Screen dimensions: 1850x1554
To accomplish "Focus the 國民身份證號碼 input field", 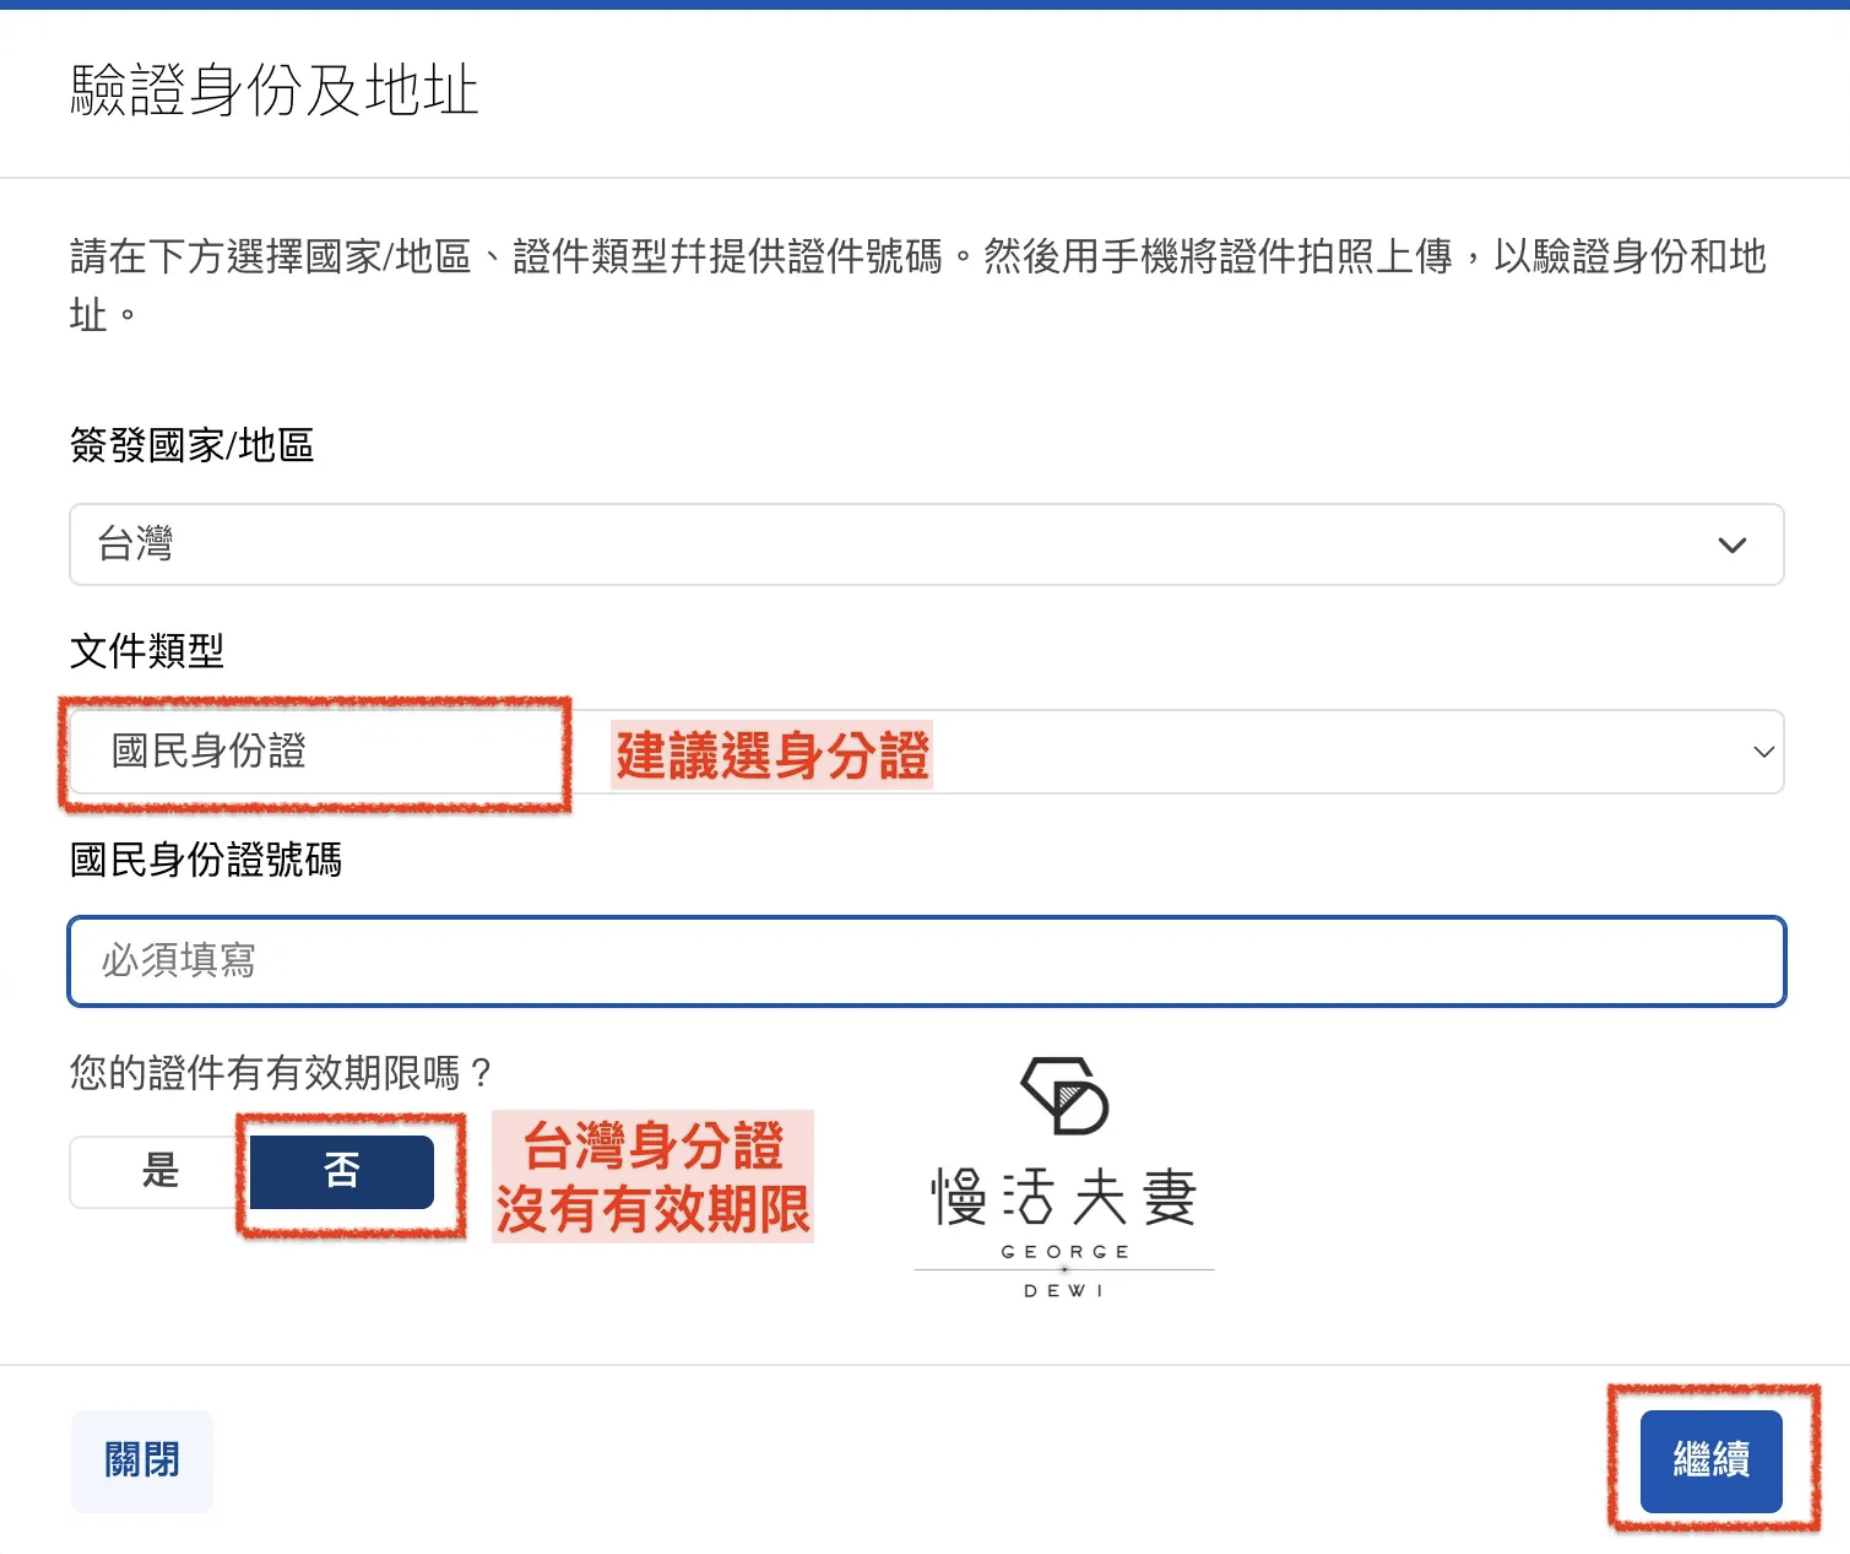I will 926,961.
